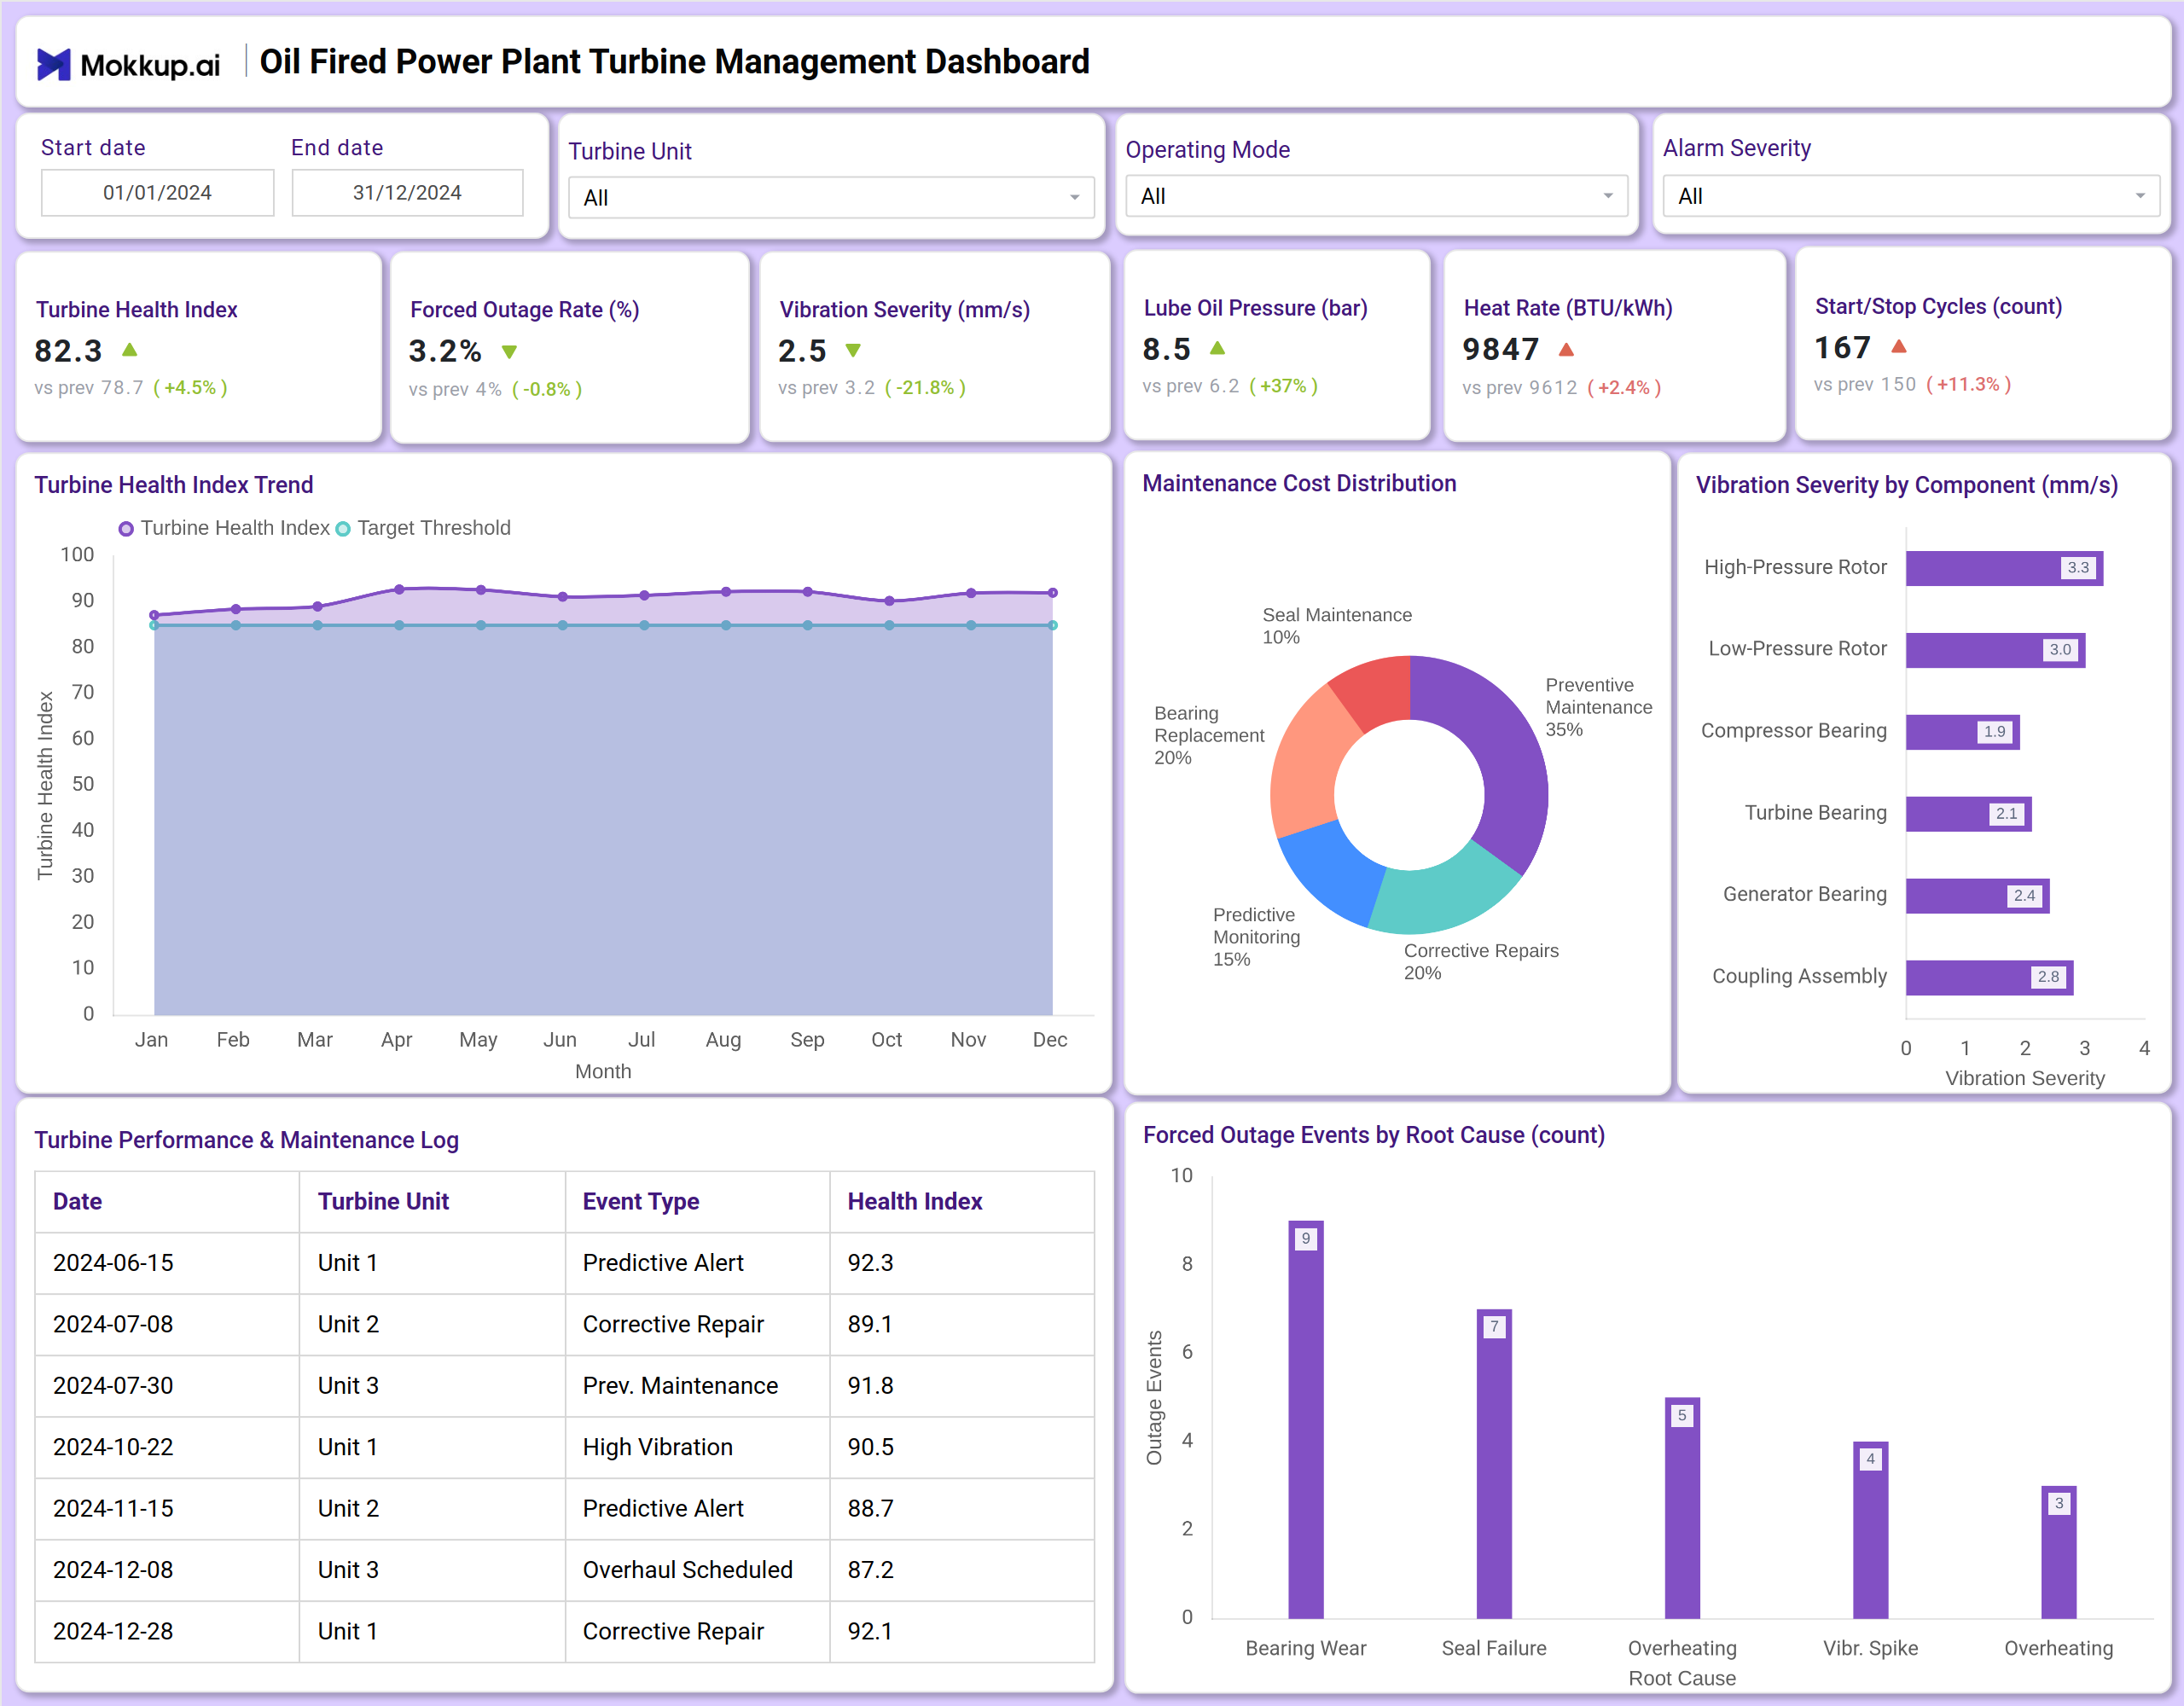Click the Start date field 01/01/2024
Screen dimensions: 2184x1706
pyautogui.click(x=157, y=192)
